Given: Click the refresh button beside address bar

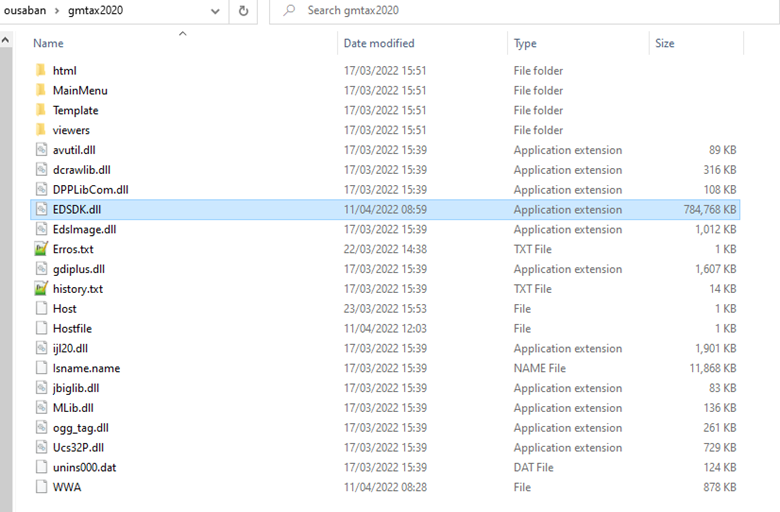Looking at the screenshot, I should [243, 10].
